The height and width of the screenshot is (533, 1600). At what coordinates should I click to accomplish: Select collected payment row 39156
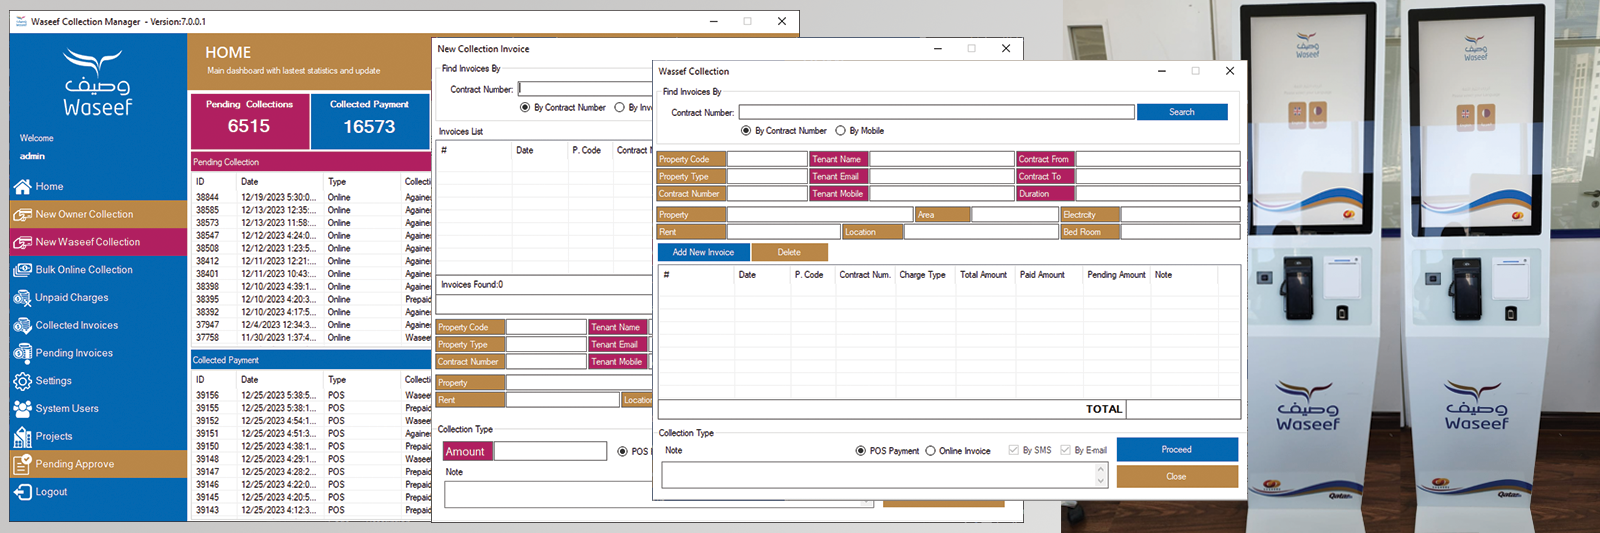pos(311,396)
